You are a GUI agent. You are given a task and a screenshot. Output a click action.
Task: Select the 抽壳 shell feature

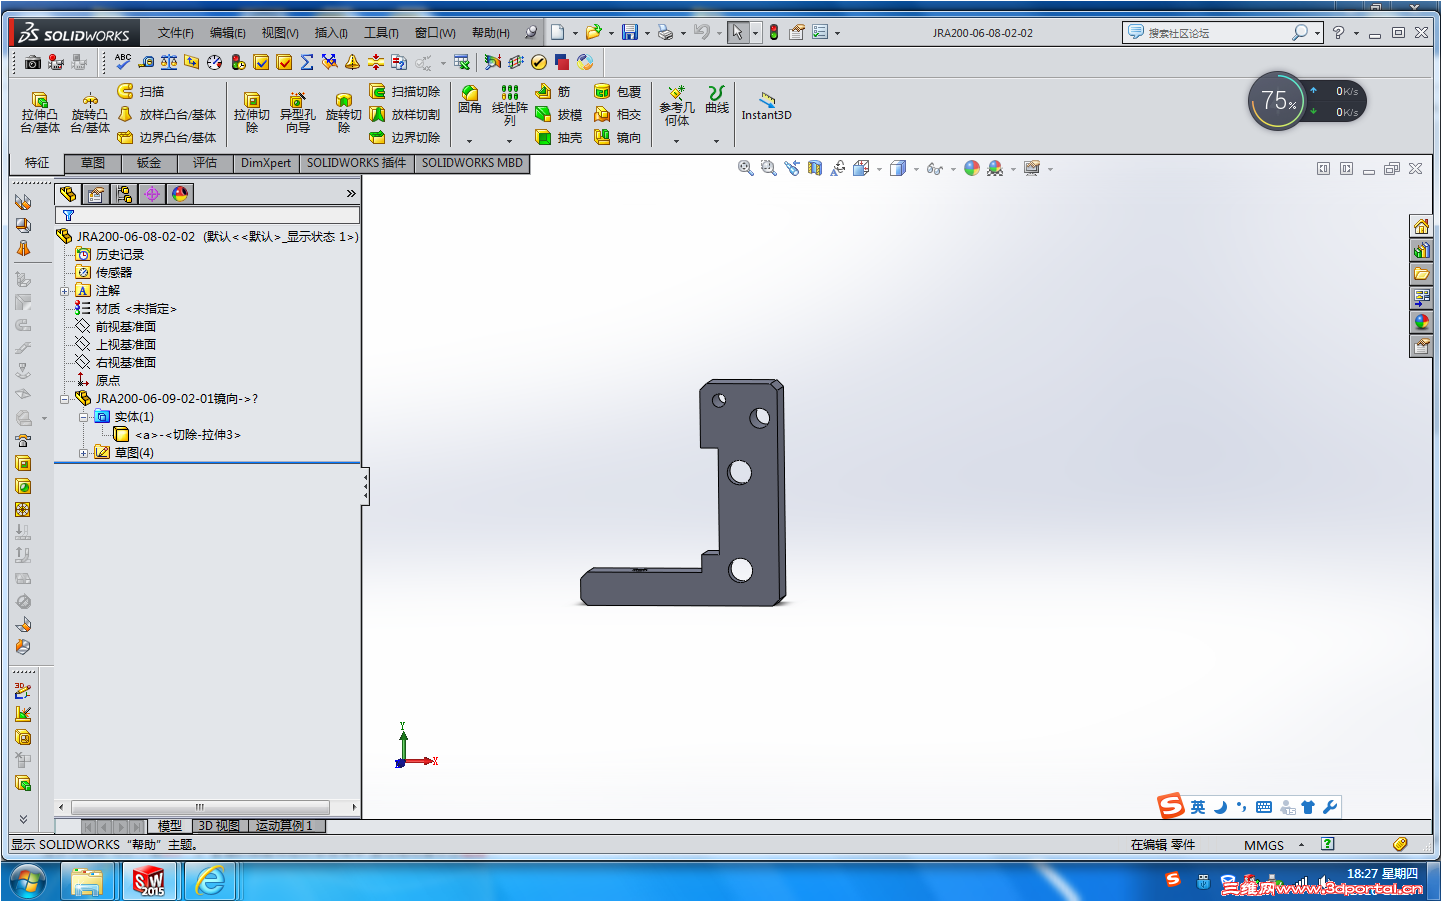point(558,138)
